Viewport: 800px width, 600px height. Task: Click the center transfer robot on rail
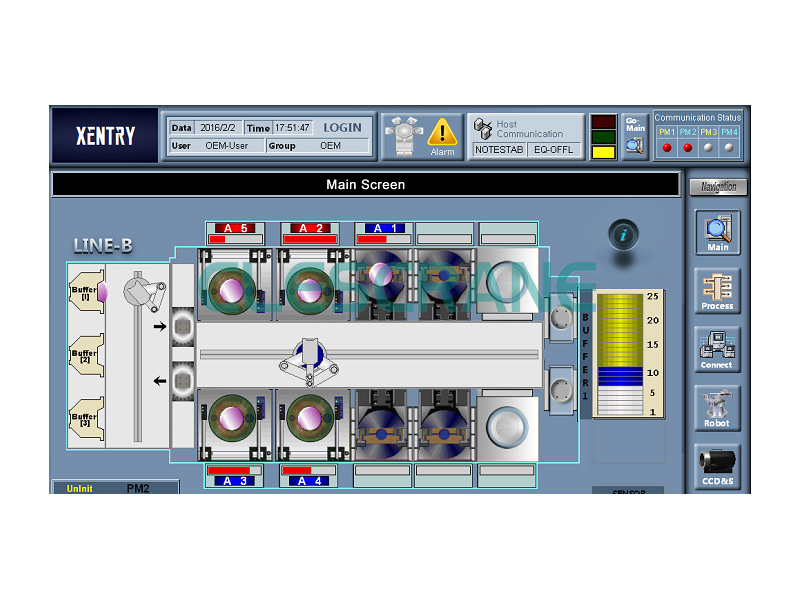[x=309, y=361]
